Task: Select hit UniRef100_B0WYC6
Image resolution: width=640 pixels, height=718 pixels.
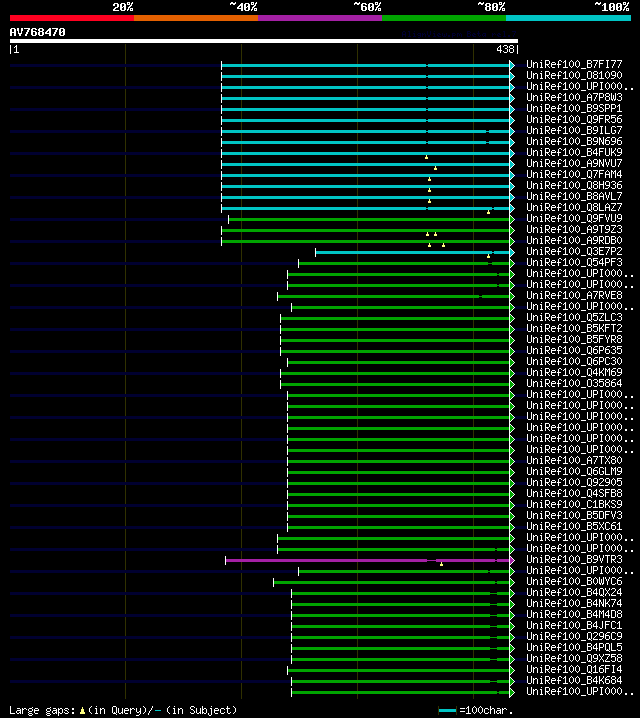Action: click(x=574, y=581)
